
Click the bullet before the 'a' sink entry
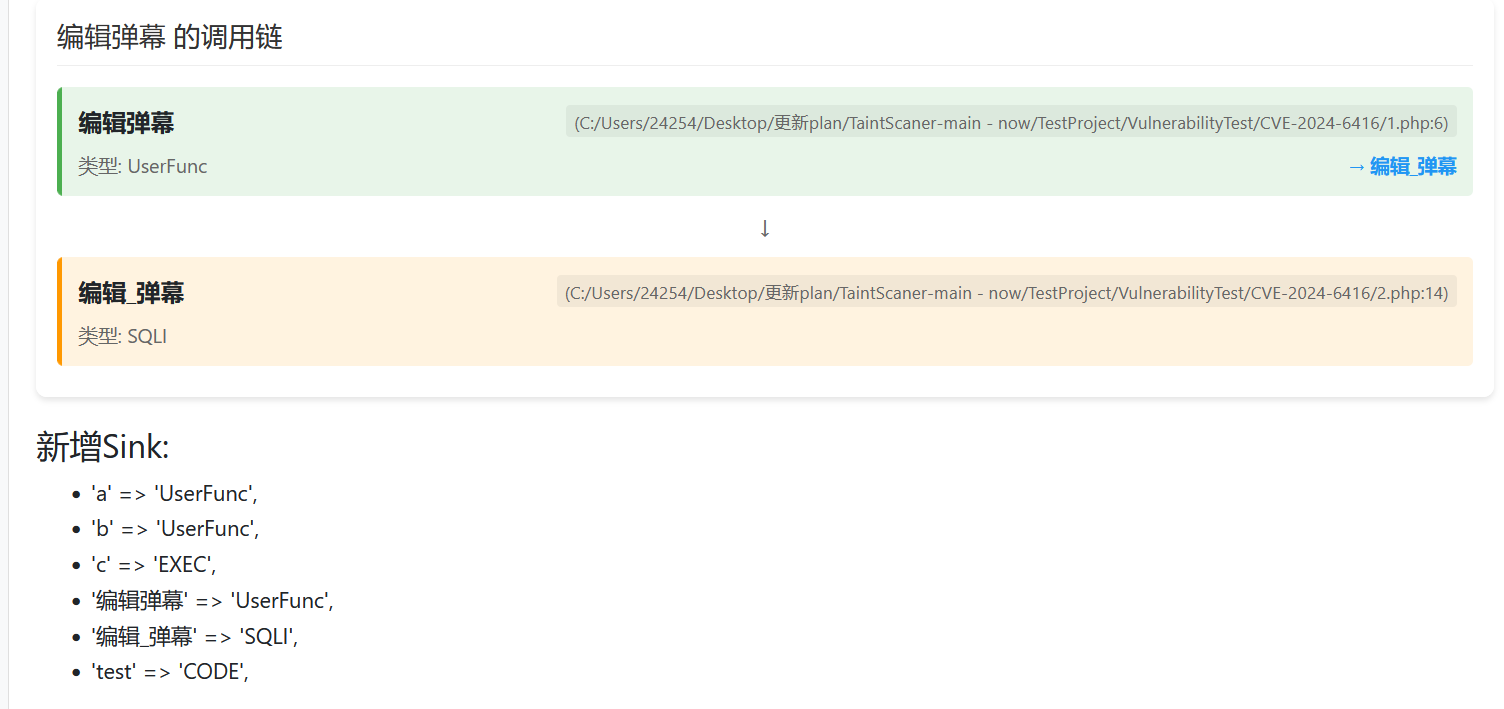[76, 494]
